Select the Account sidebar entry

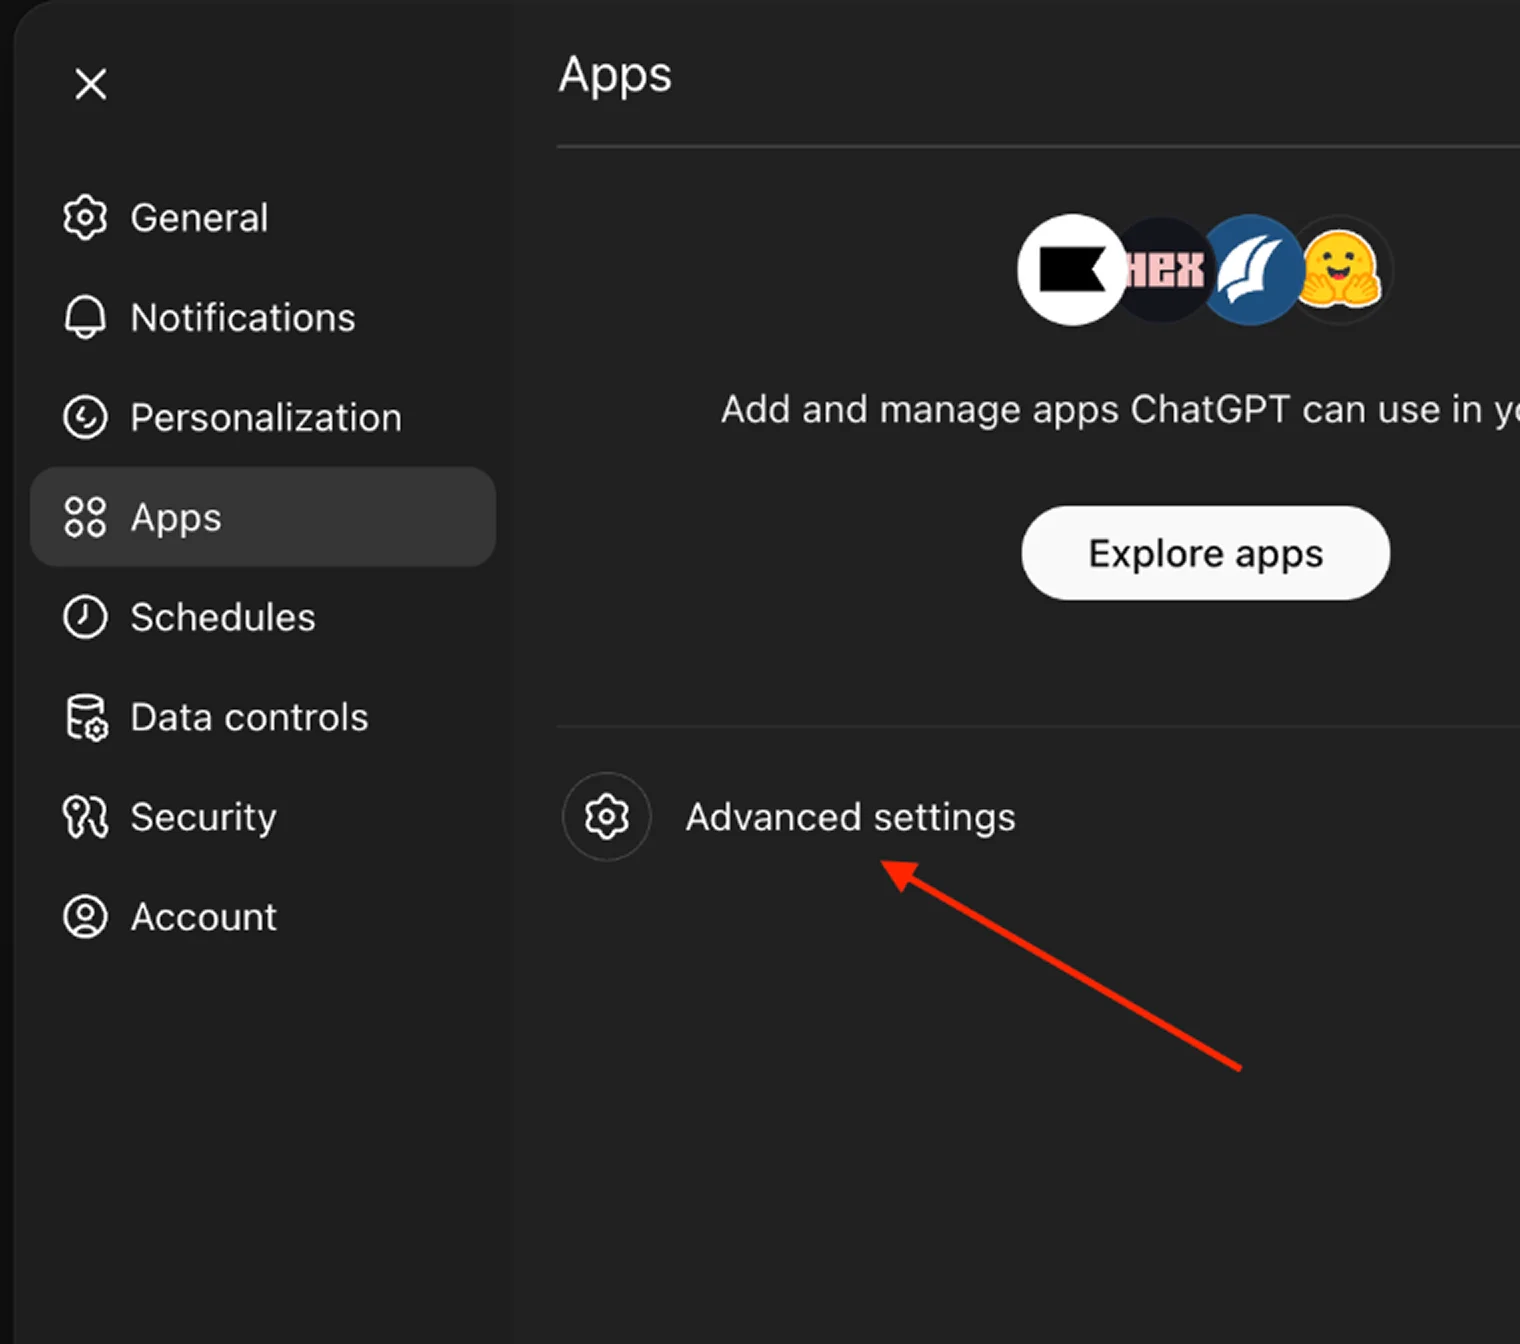point(203,916)
